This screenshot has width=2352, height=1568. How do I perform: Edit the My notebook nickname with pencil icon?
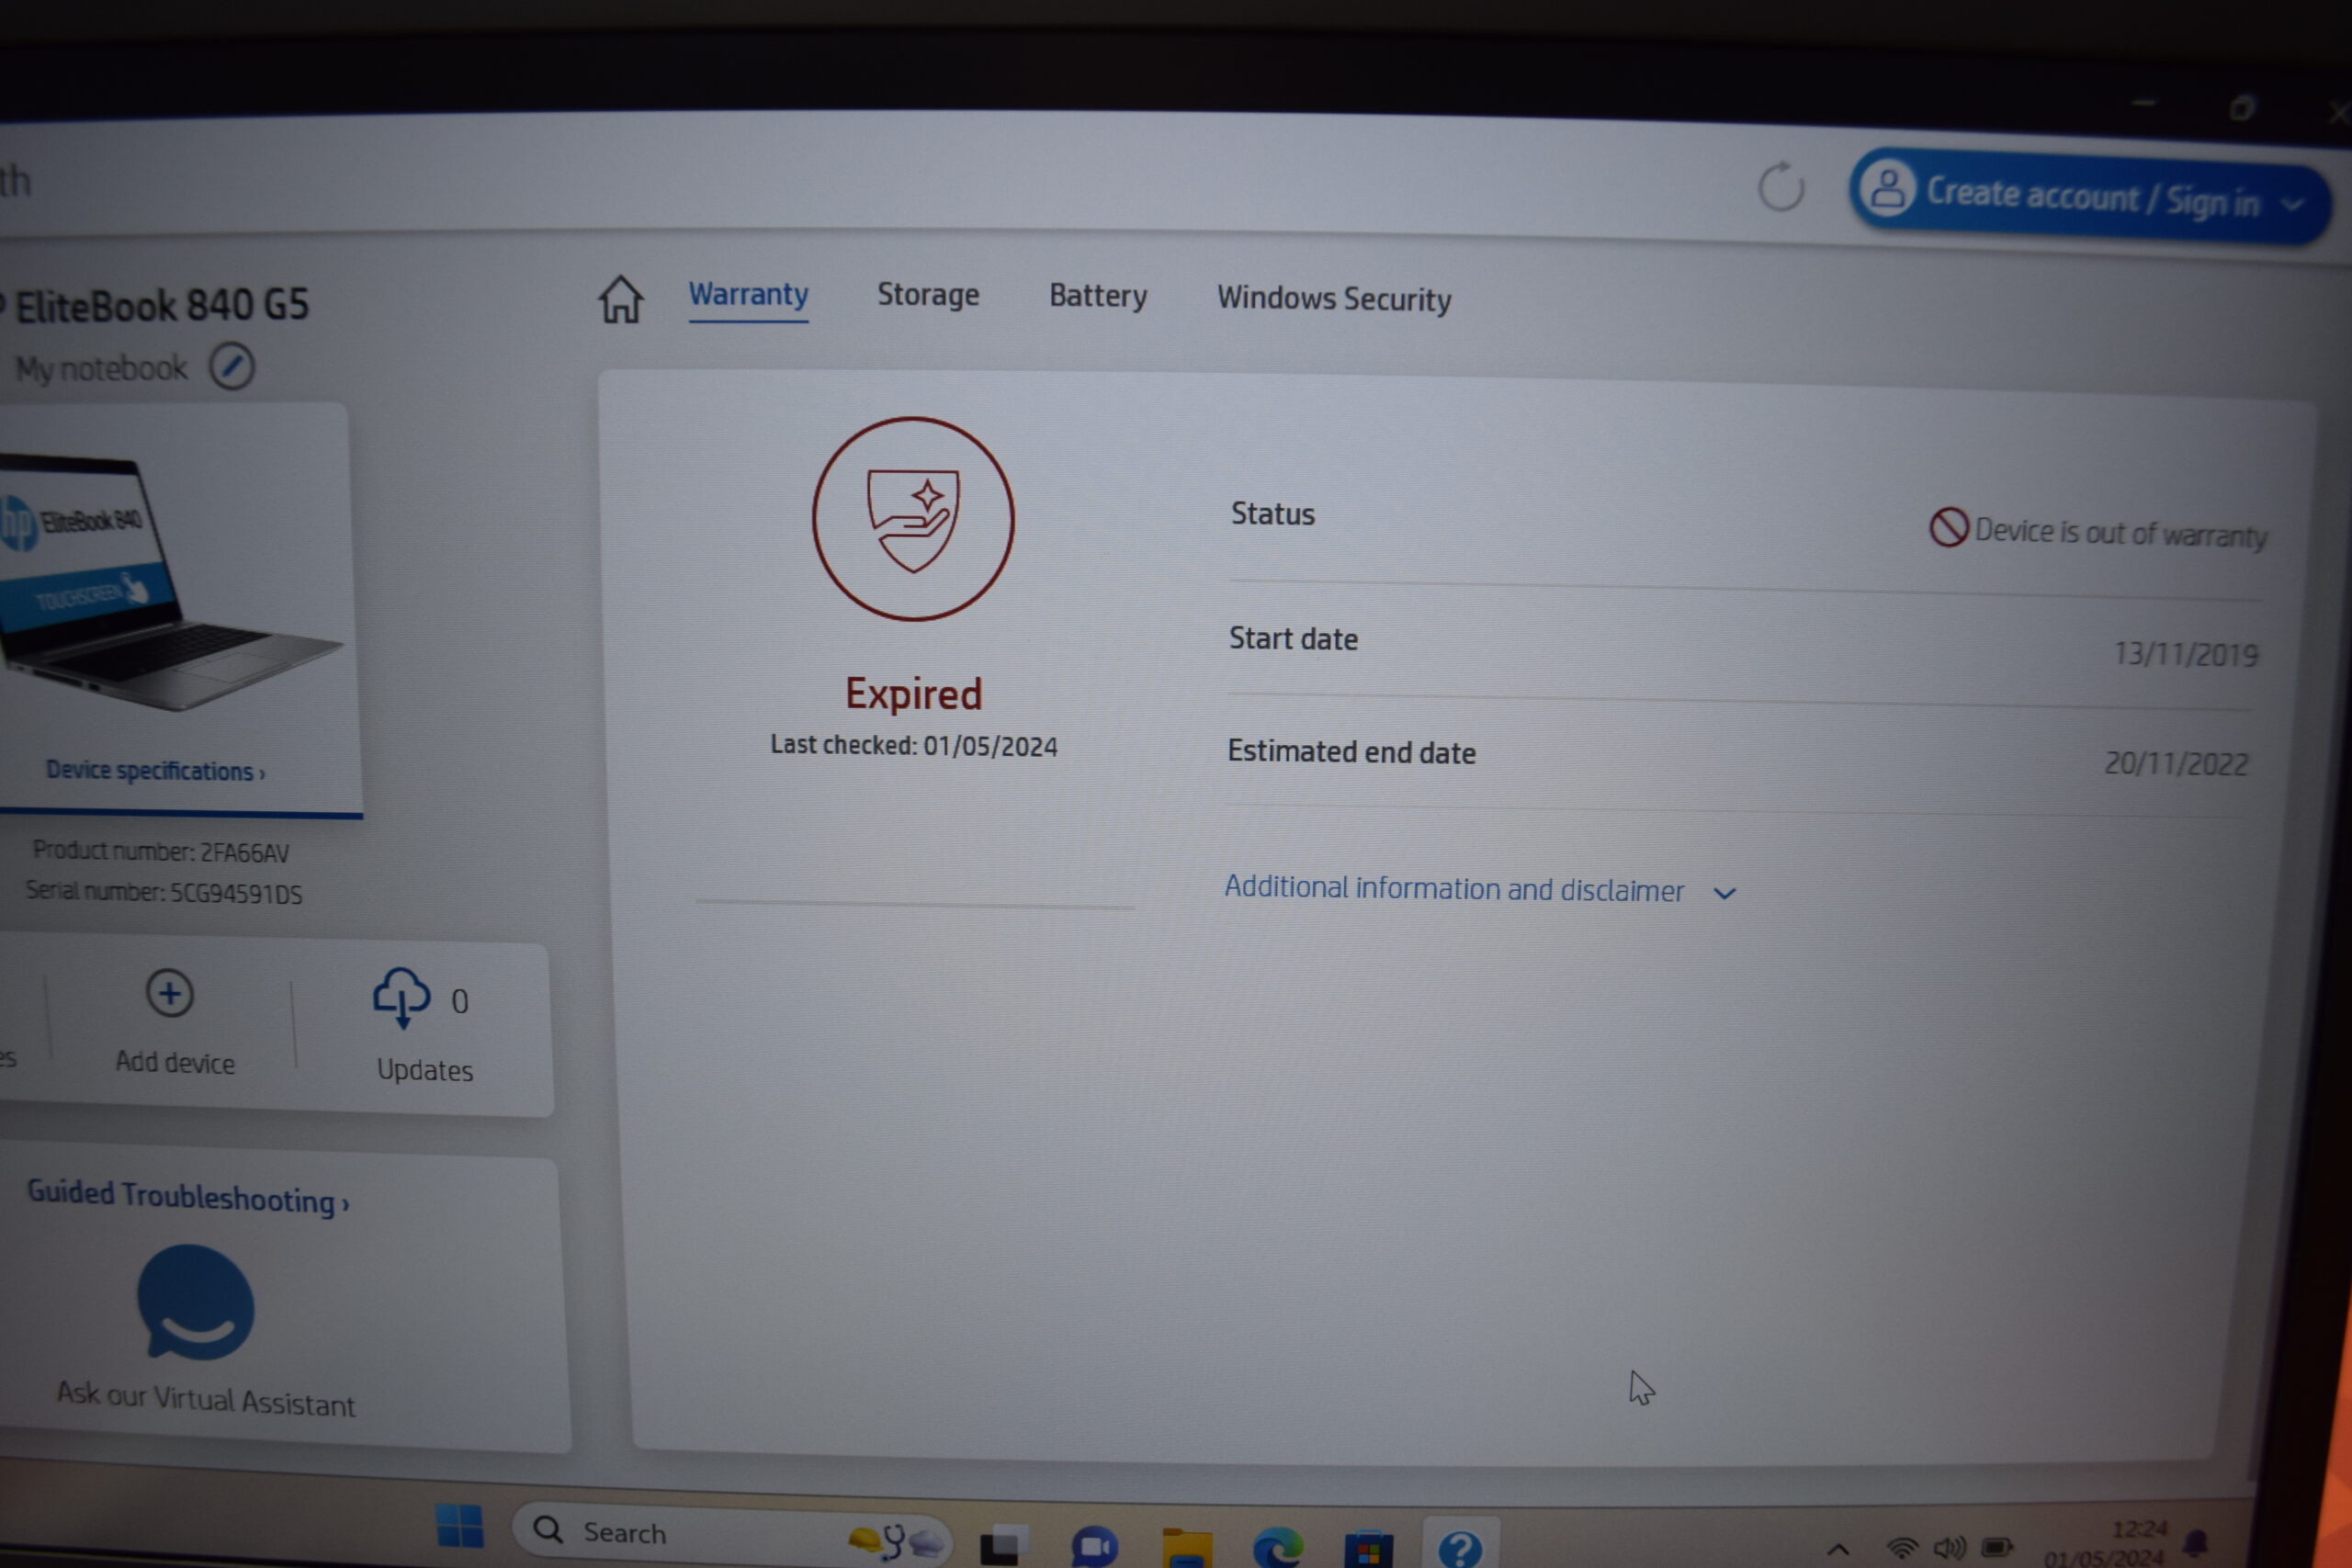232,367
